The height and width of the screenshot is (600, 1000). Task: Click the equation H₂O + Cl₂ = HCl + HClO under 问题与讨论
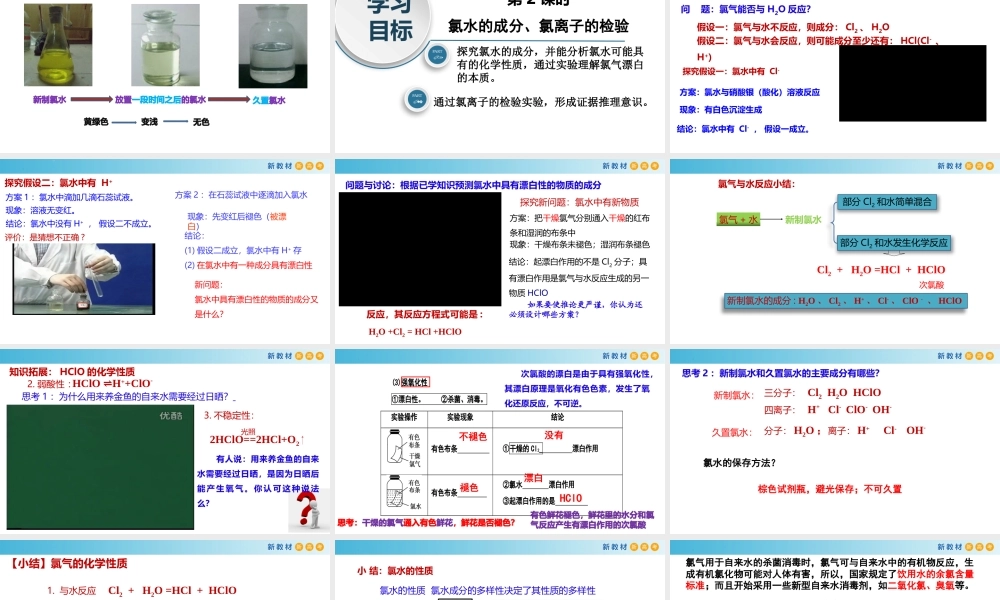click(415, 332)
